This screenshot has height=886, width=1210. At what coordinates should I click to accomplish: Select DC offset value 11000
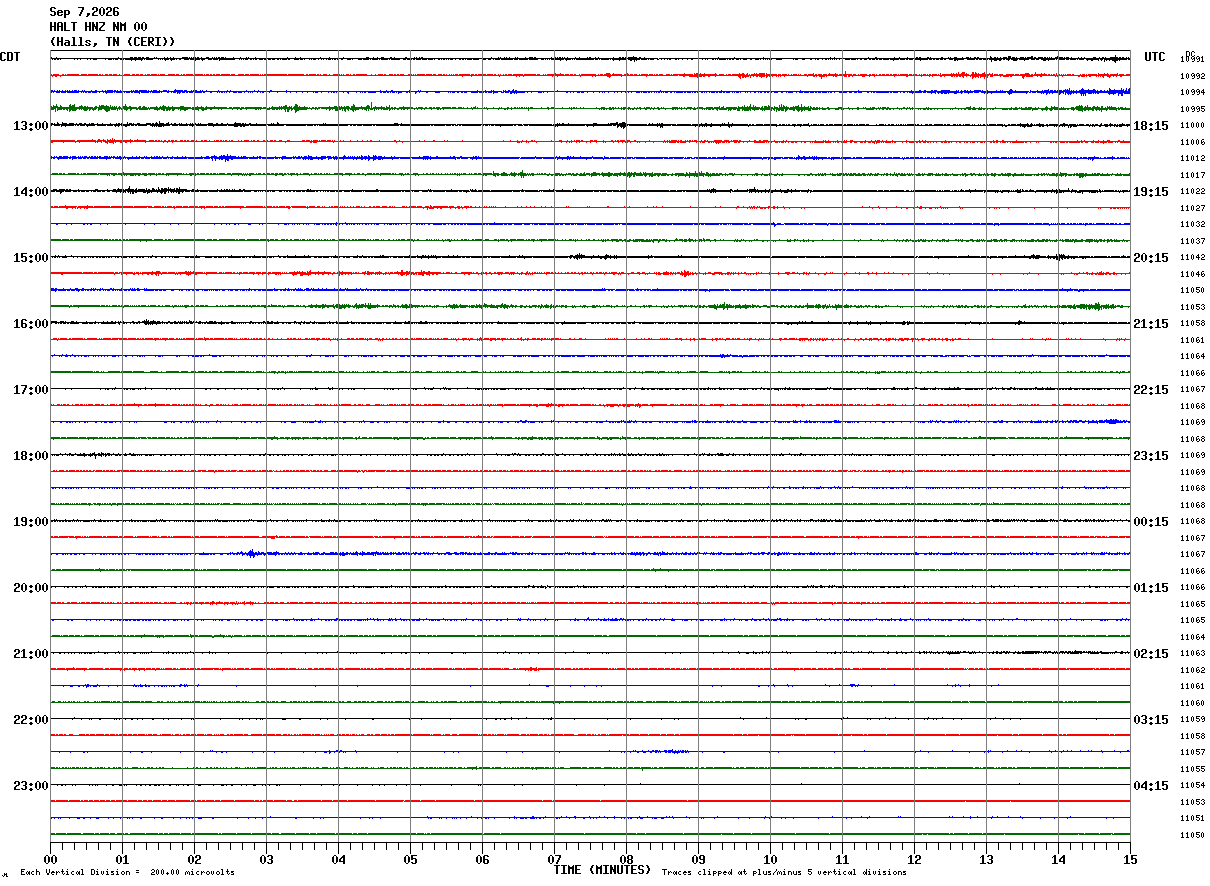coord(1192,126)
